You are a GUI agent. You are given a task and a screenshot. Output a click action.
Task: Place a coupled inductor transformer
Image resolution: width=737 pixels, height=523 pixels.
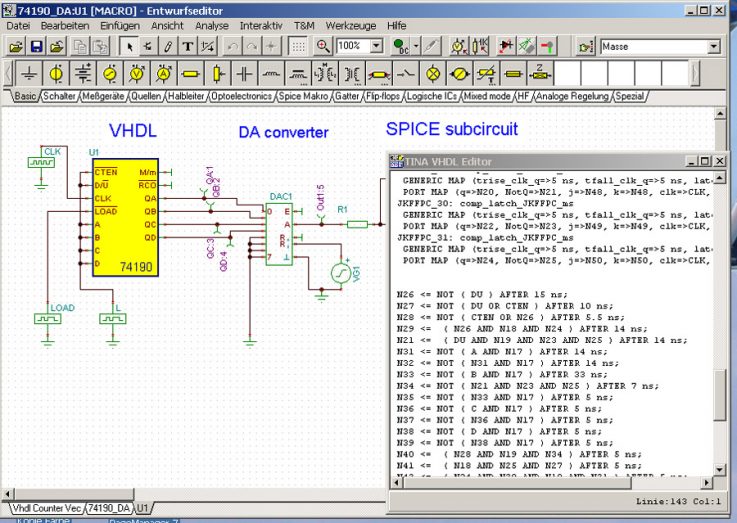(325, 73)
